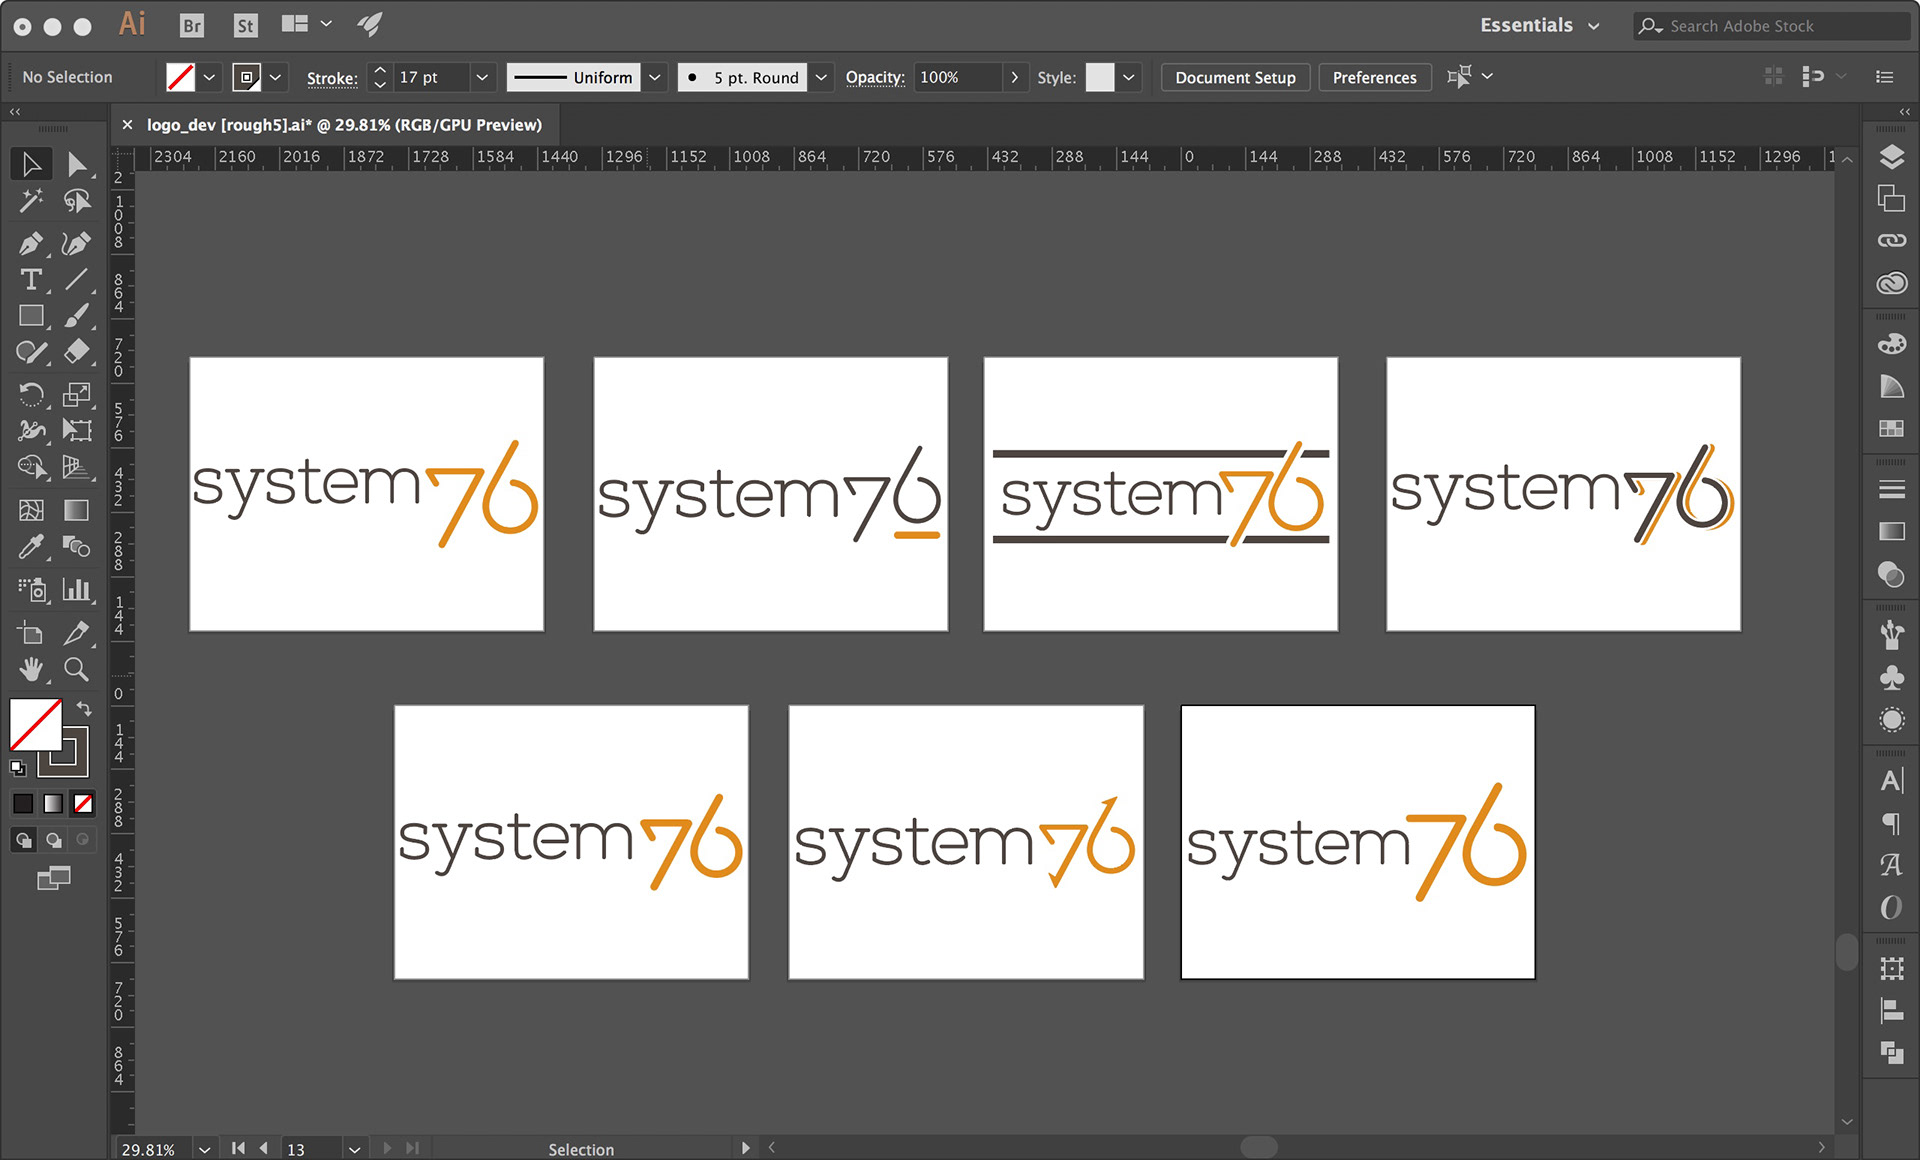The height and width of the screenshot is (1160, 1920).
Task: Open the artboard number dropdown
Action: 354,1149
